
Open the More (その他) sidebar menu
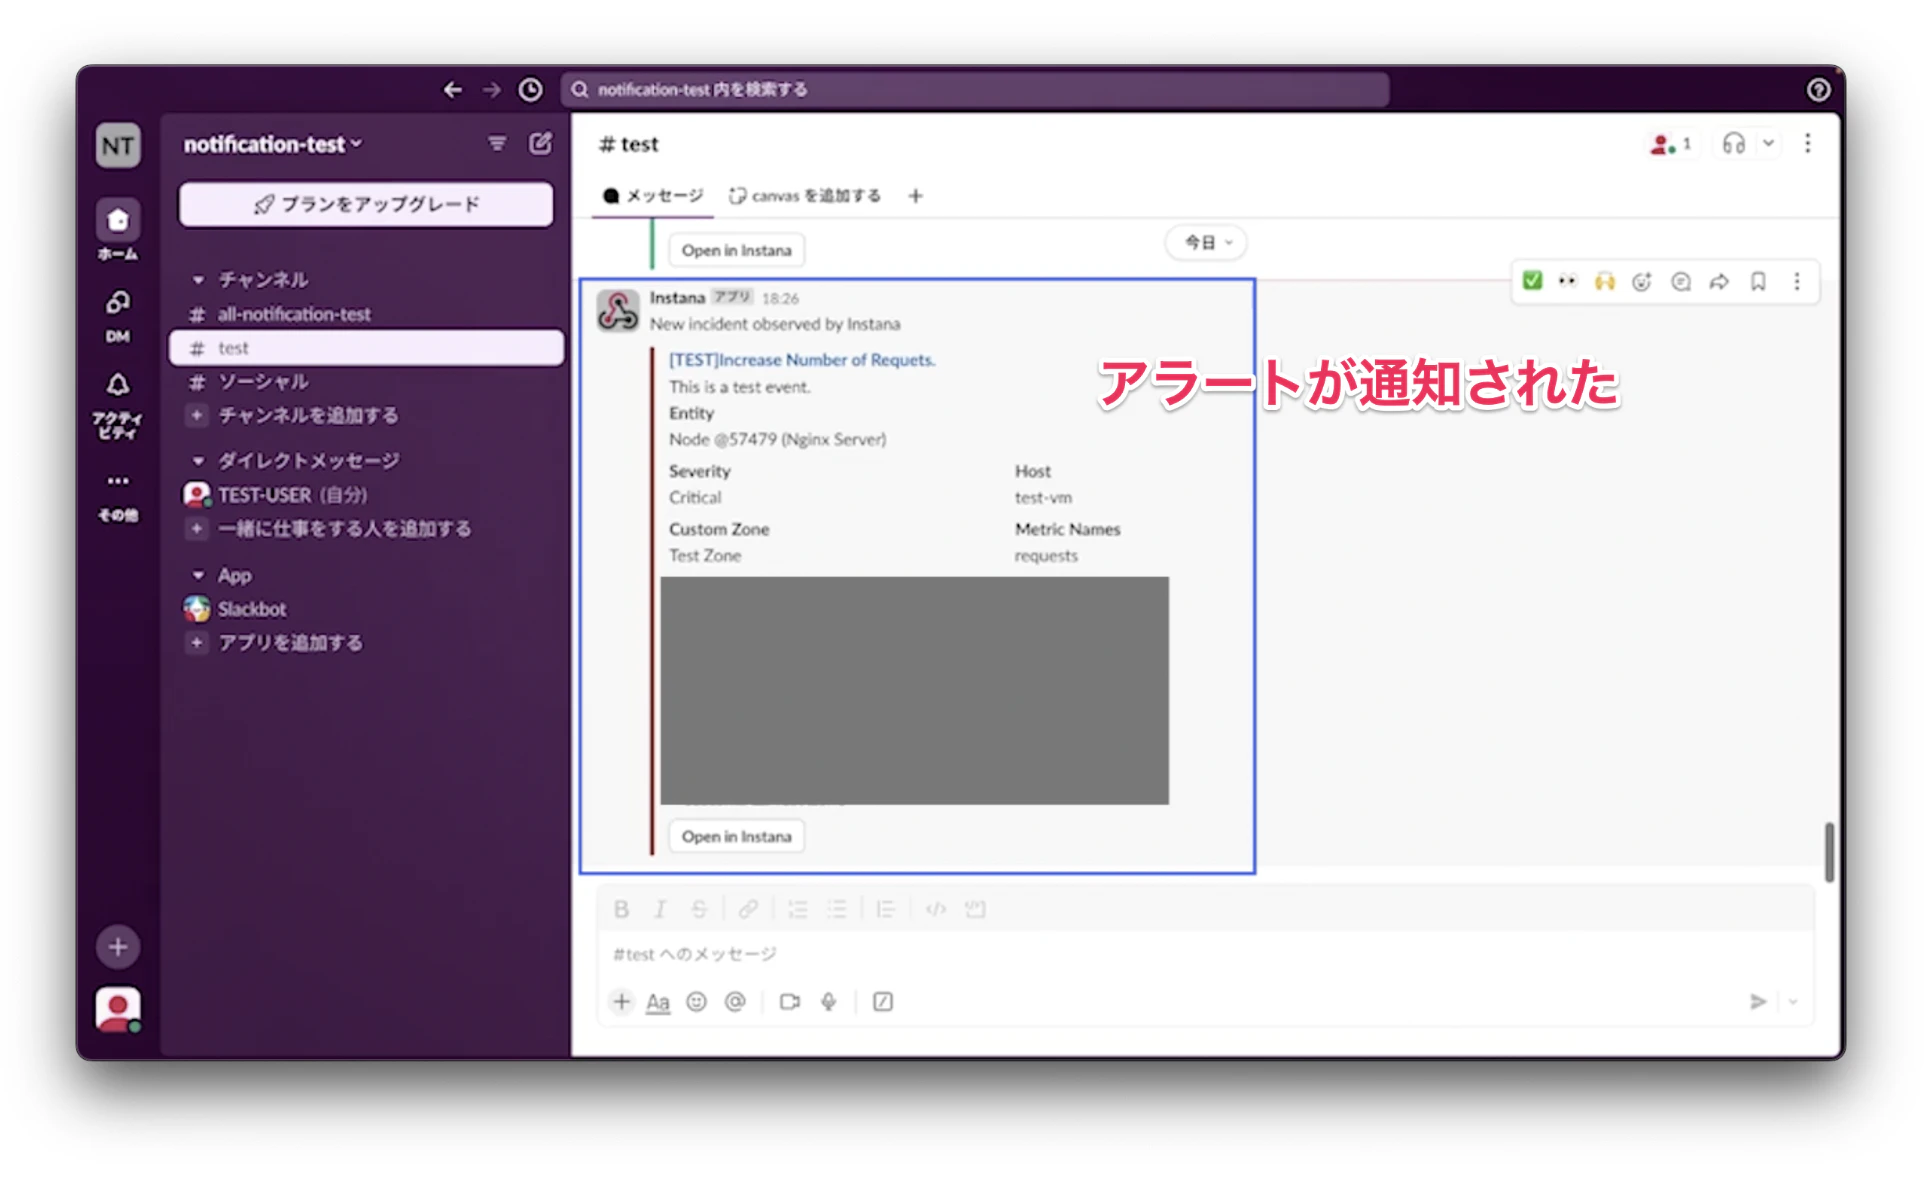118,496
